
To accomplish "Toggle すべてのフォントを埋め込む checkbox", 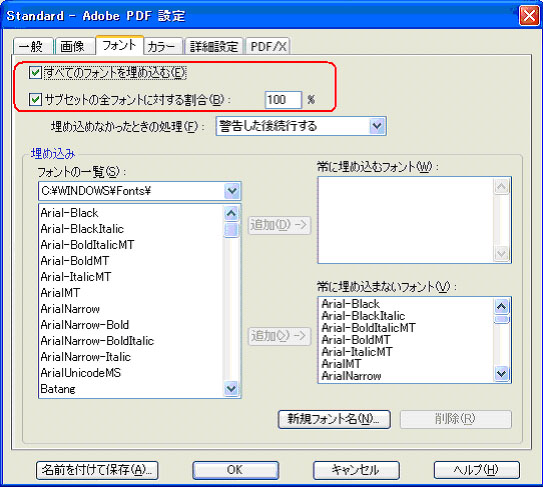I will point(35,73).
